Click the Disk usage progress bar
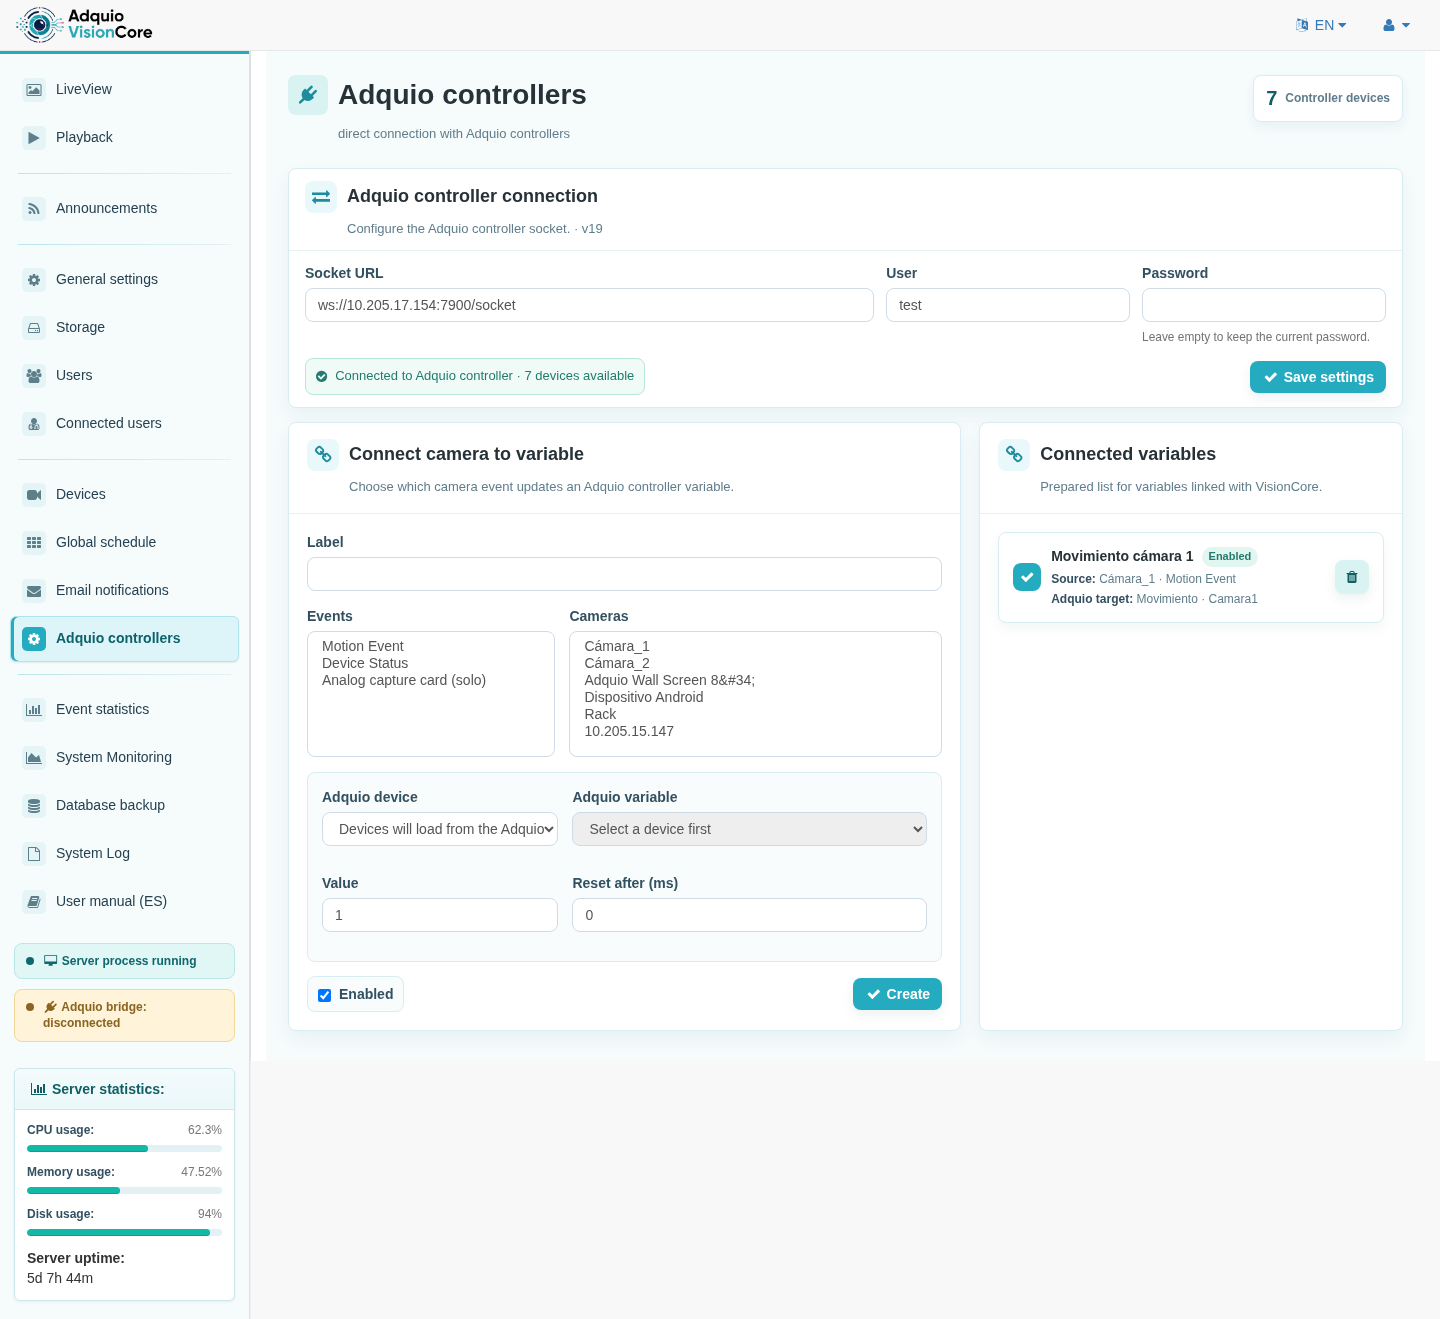Image resolution: width=1440 pixels, height=1319 pixels. pos(124,1233)
